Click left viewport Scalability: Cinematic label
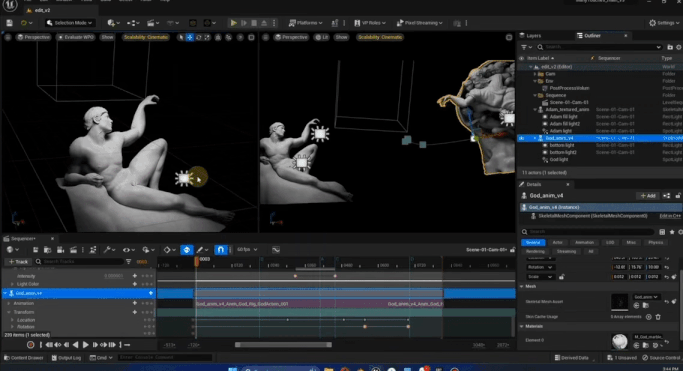The image size is (683, 371). (146, 37)
